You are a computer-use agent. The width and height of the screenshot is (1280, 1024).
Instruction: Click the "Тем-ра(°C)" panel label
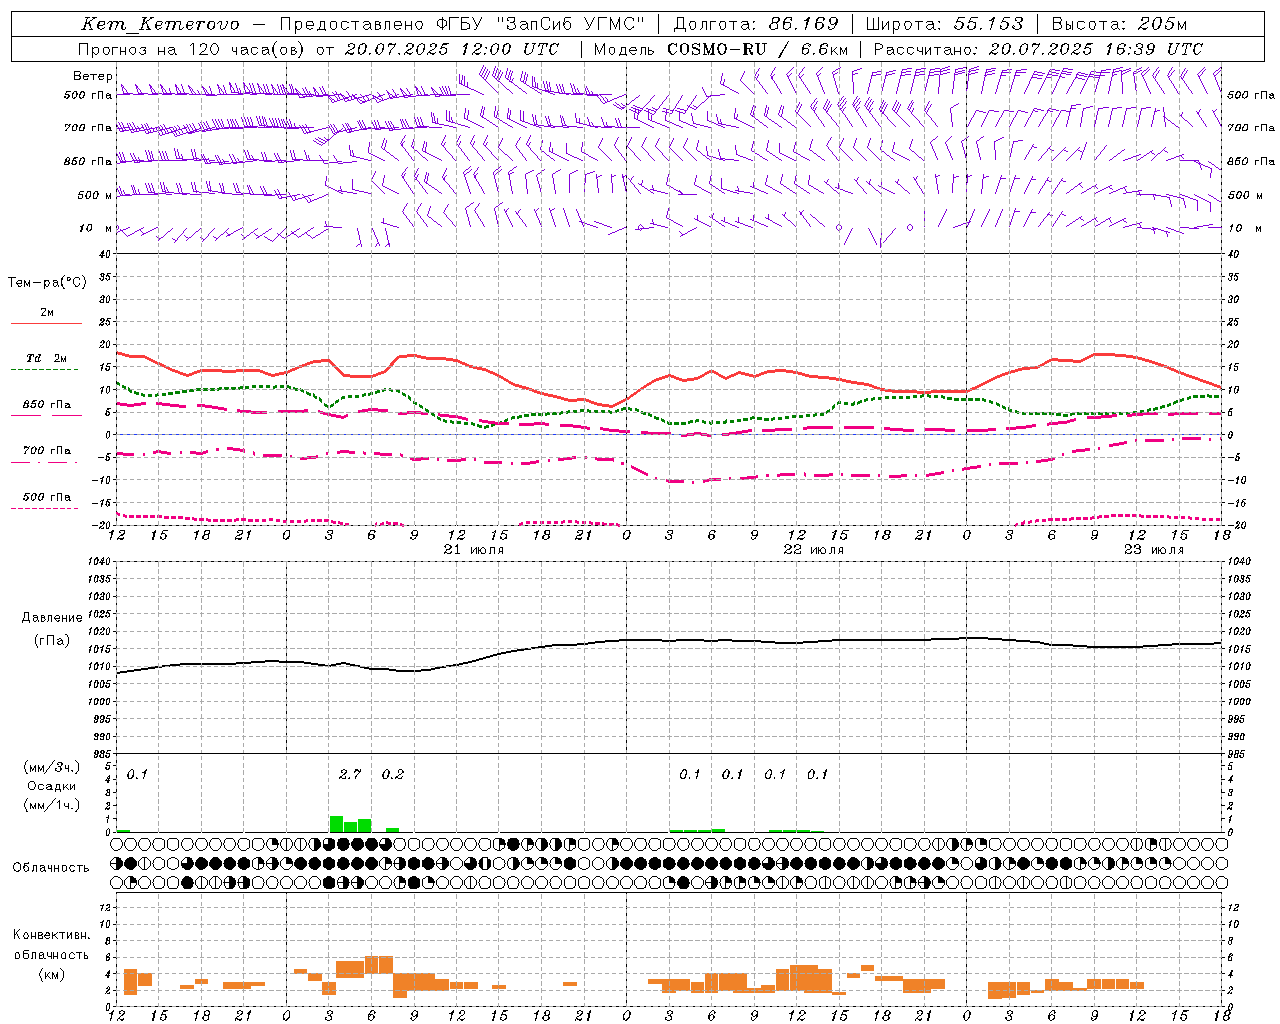coord(47,283)
